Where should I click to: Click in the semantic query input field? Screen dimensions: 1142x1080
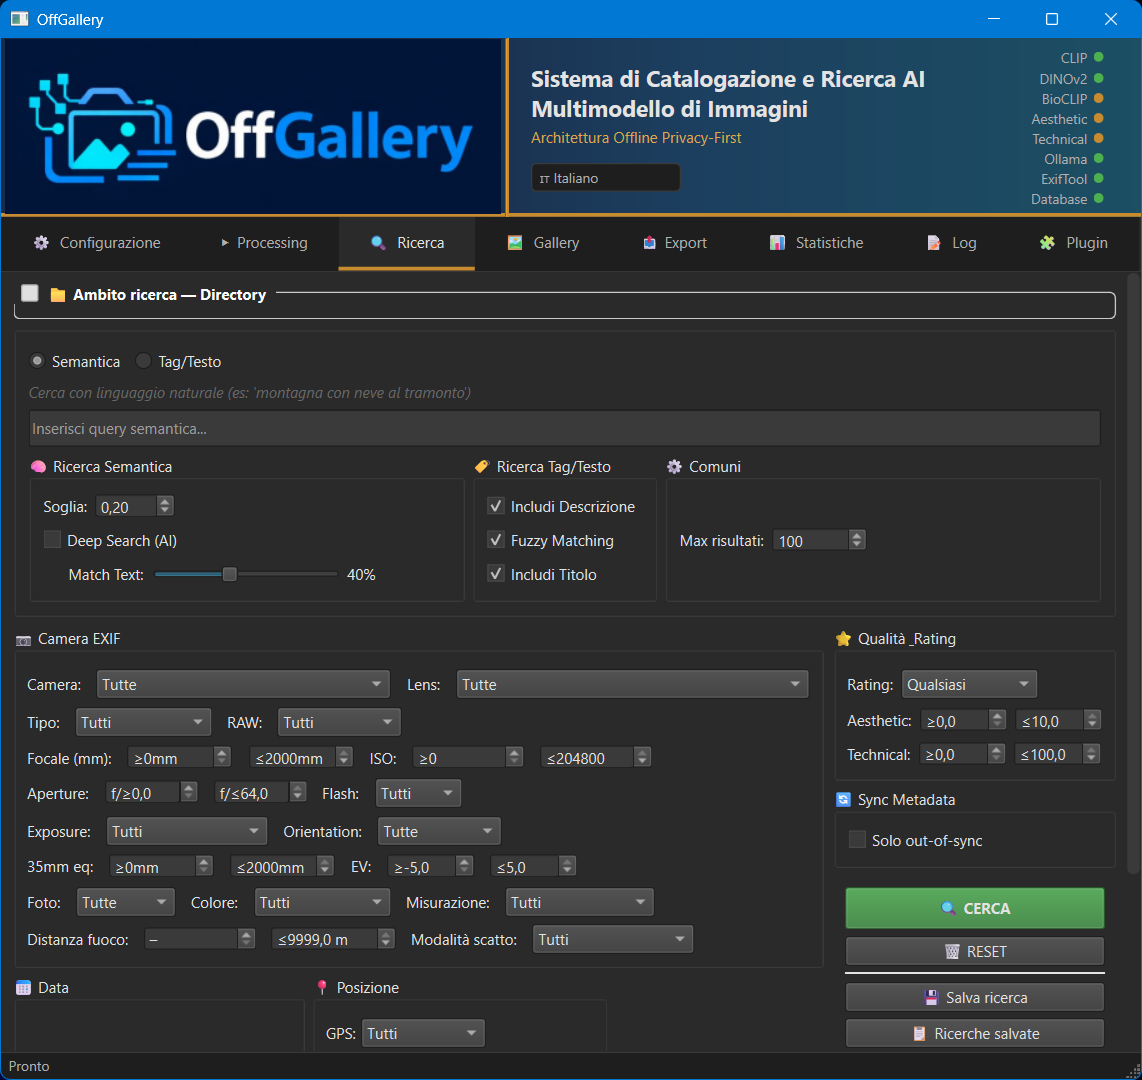[564, 428]
